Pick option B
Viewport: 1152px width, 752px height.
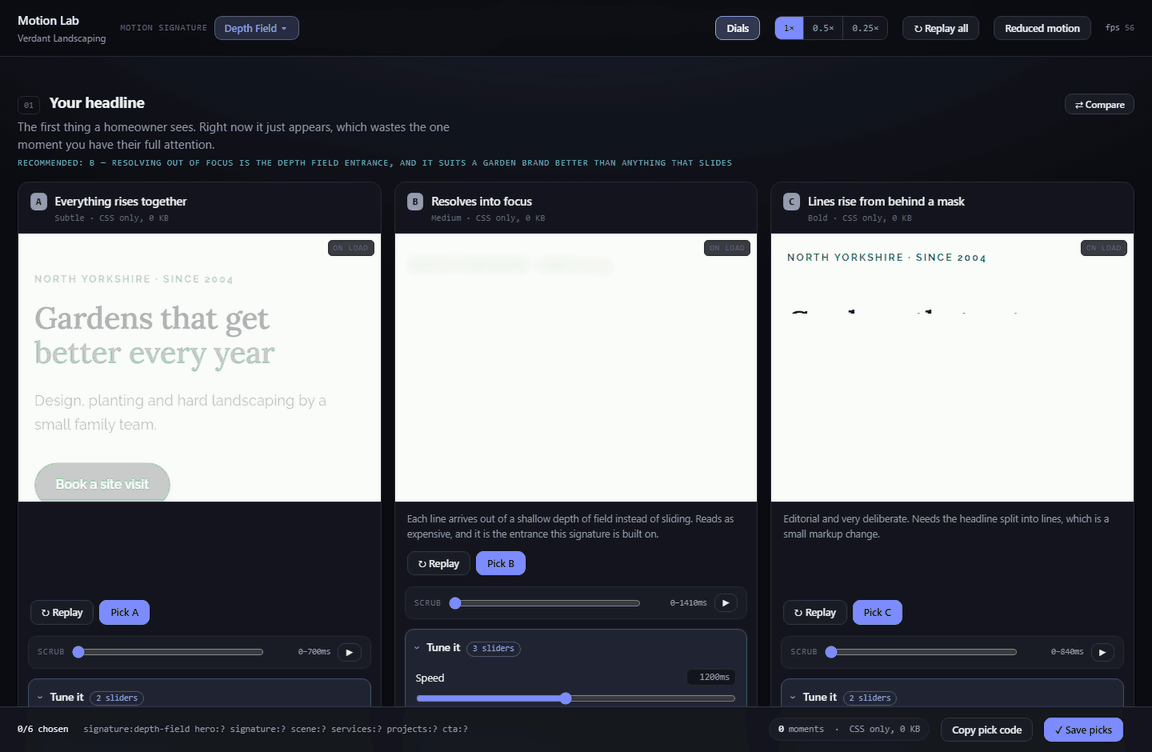500,563
